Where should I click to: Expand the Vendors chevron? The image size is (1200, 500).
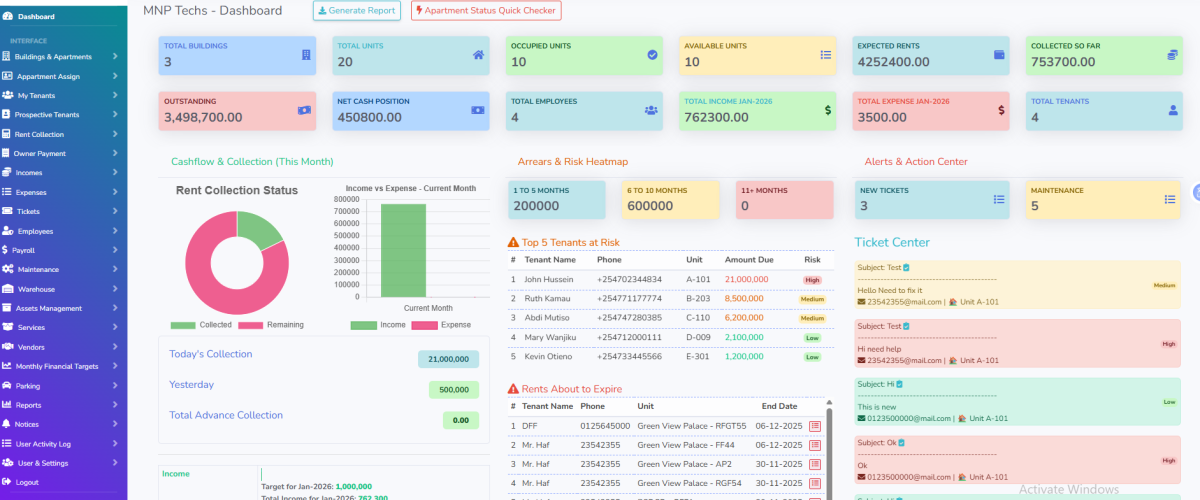115,347
